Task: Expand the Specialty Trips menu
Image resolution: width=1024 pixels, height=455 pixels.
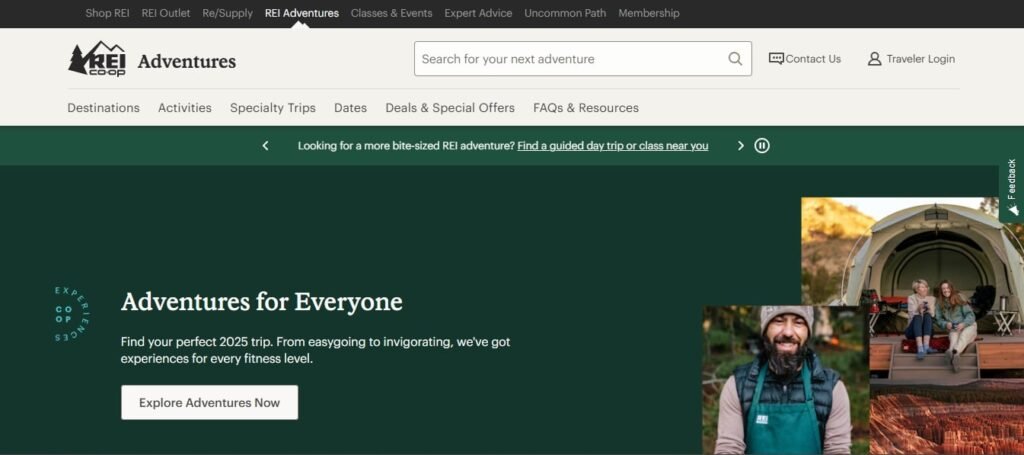Action: pos(272,108)
